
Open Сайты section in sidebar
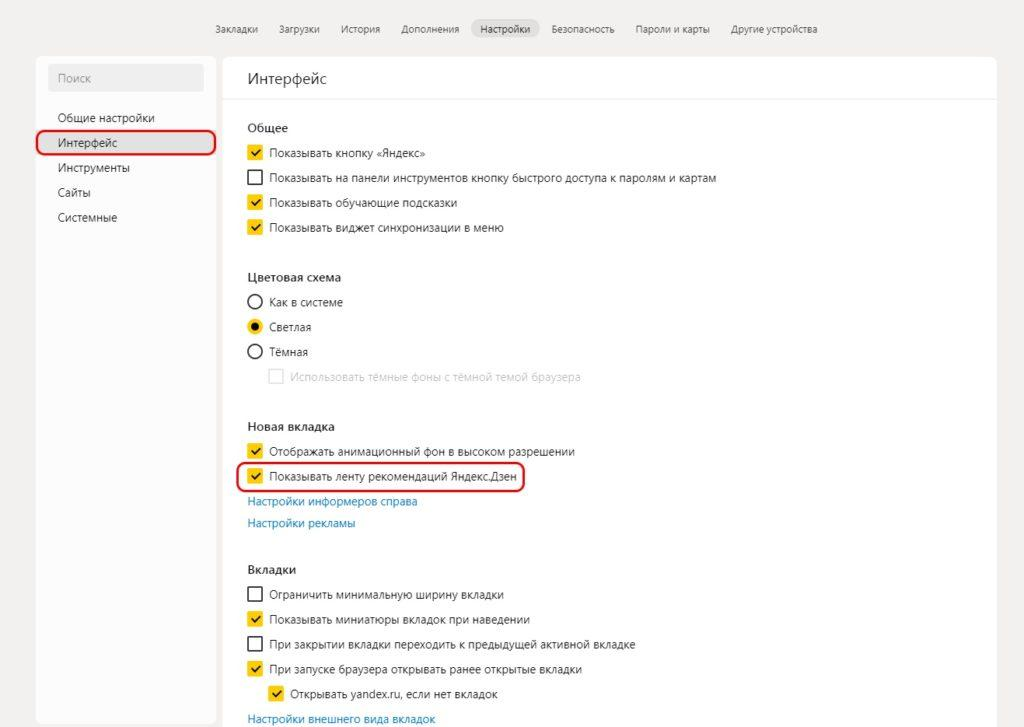click(x=74, y=193)
